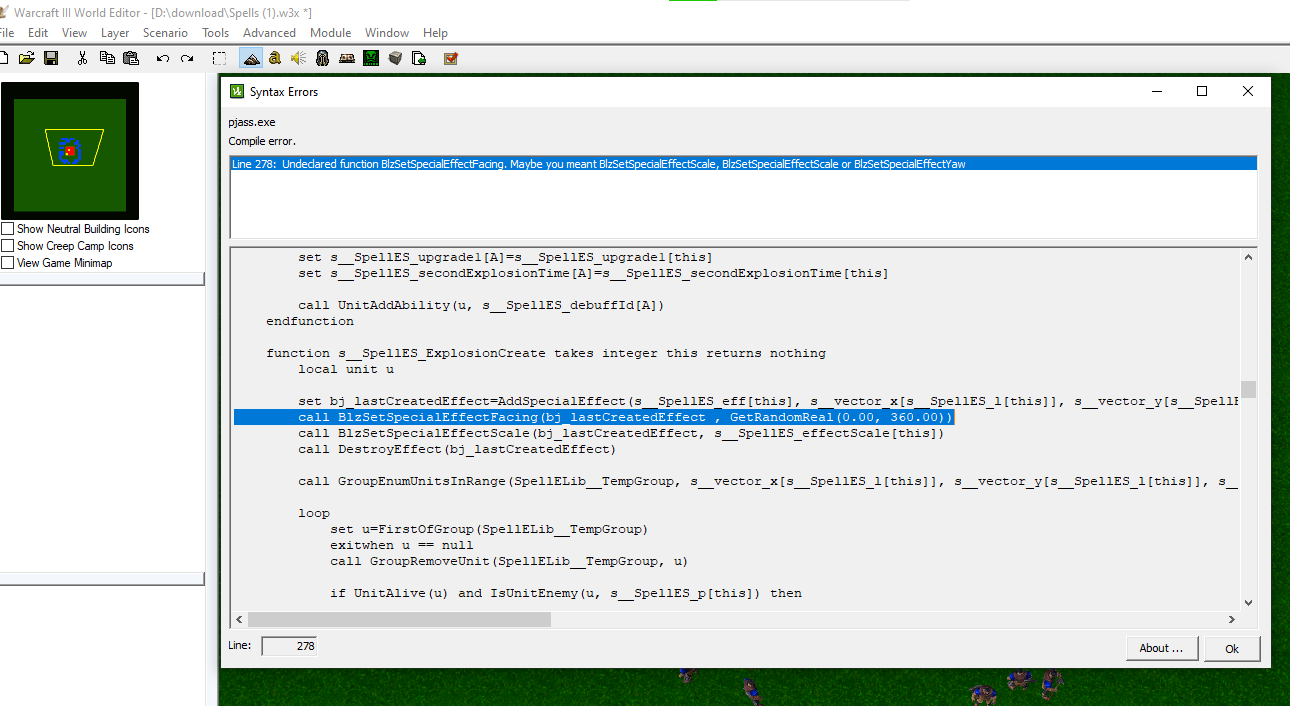Click the UnitAddAbility call line
Viewport: 1290px width, 706px height.
coord(481,305)
